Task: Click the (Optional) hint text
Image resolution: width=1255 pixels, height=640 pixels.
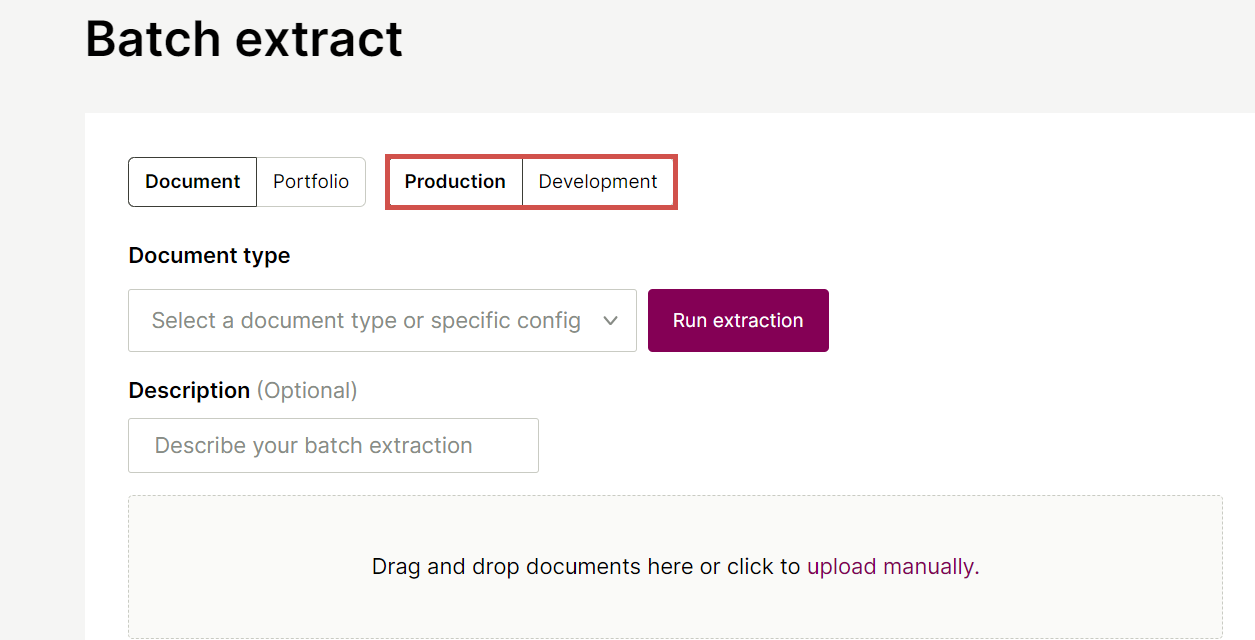Action: pyautogui.click(x=307, y=391)
